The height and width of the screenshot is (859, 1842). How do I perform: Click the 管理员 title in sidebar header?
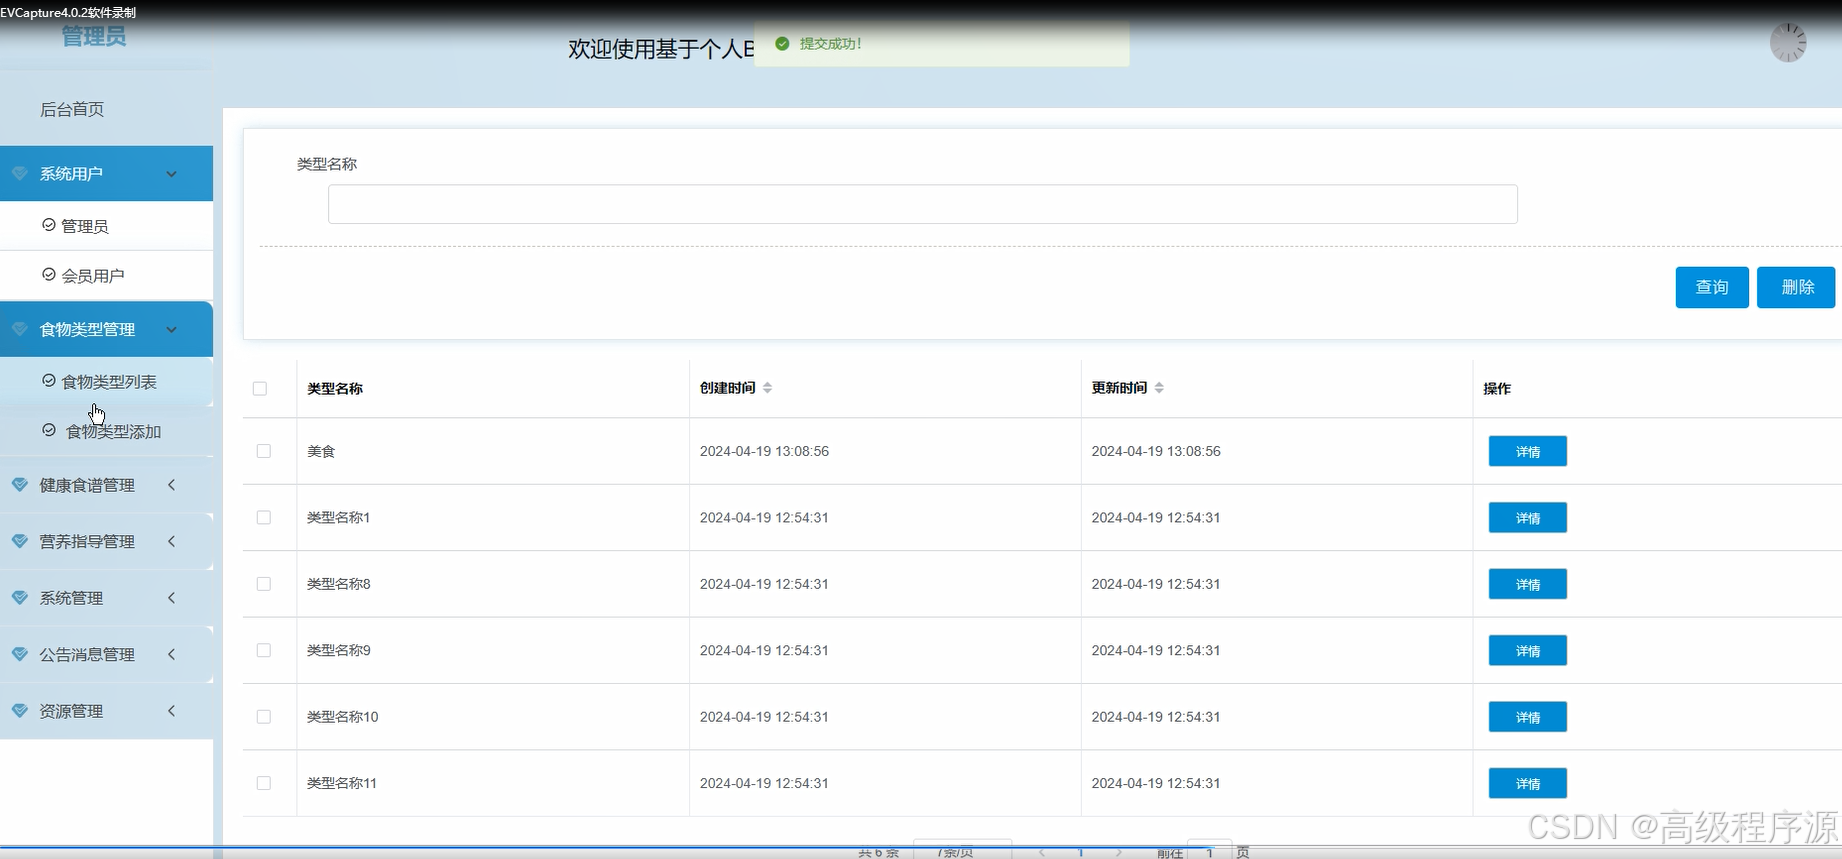pos(94,36)
